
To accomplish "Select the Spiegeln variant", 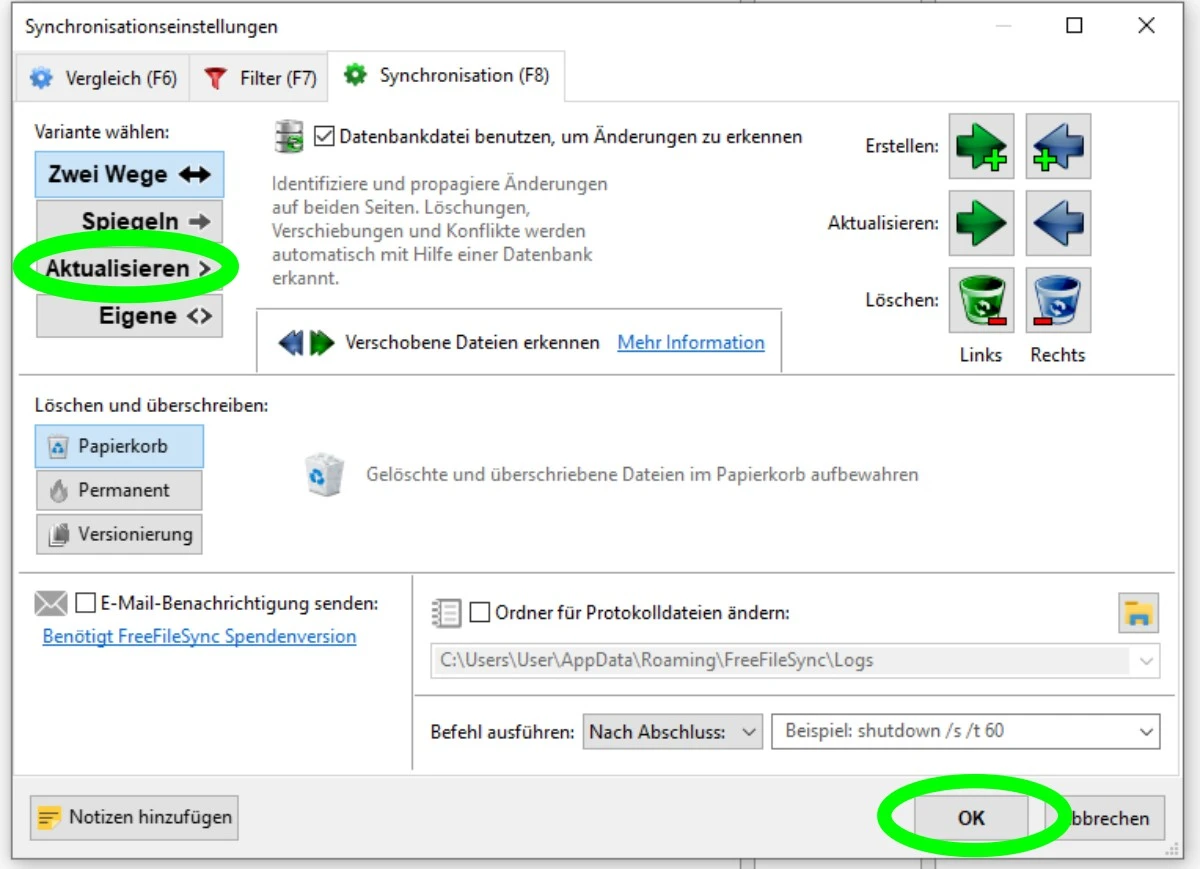I will (x=130, y=222).
